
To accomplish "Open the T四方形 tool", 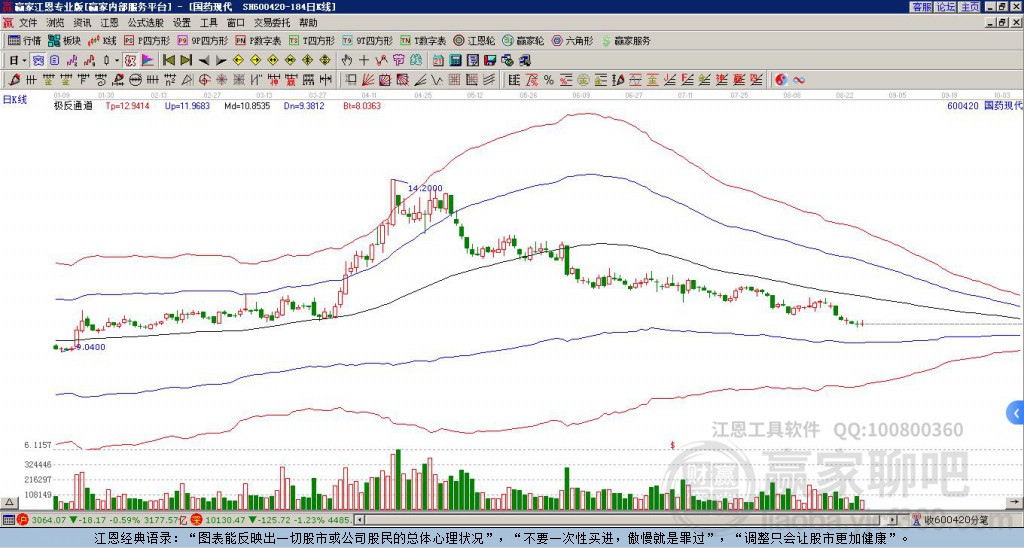I will point(311,40).
